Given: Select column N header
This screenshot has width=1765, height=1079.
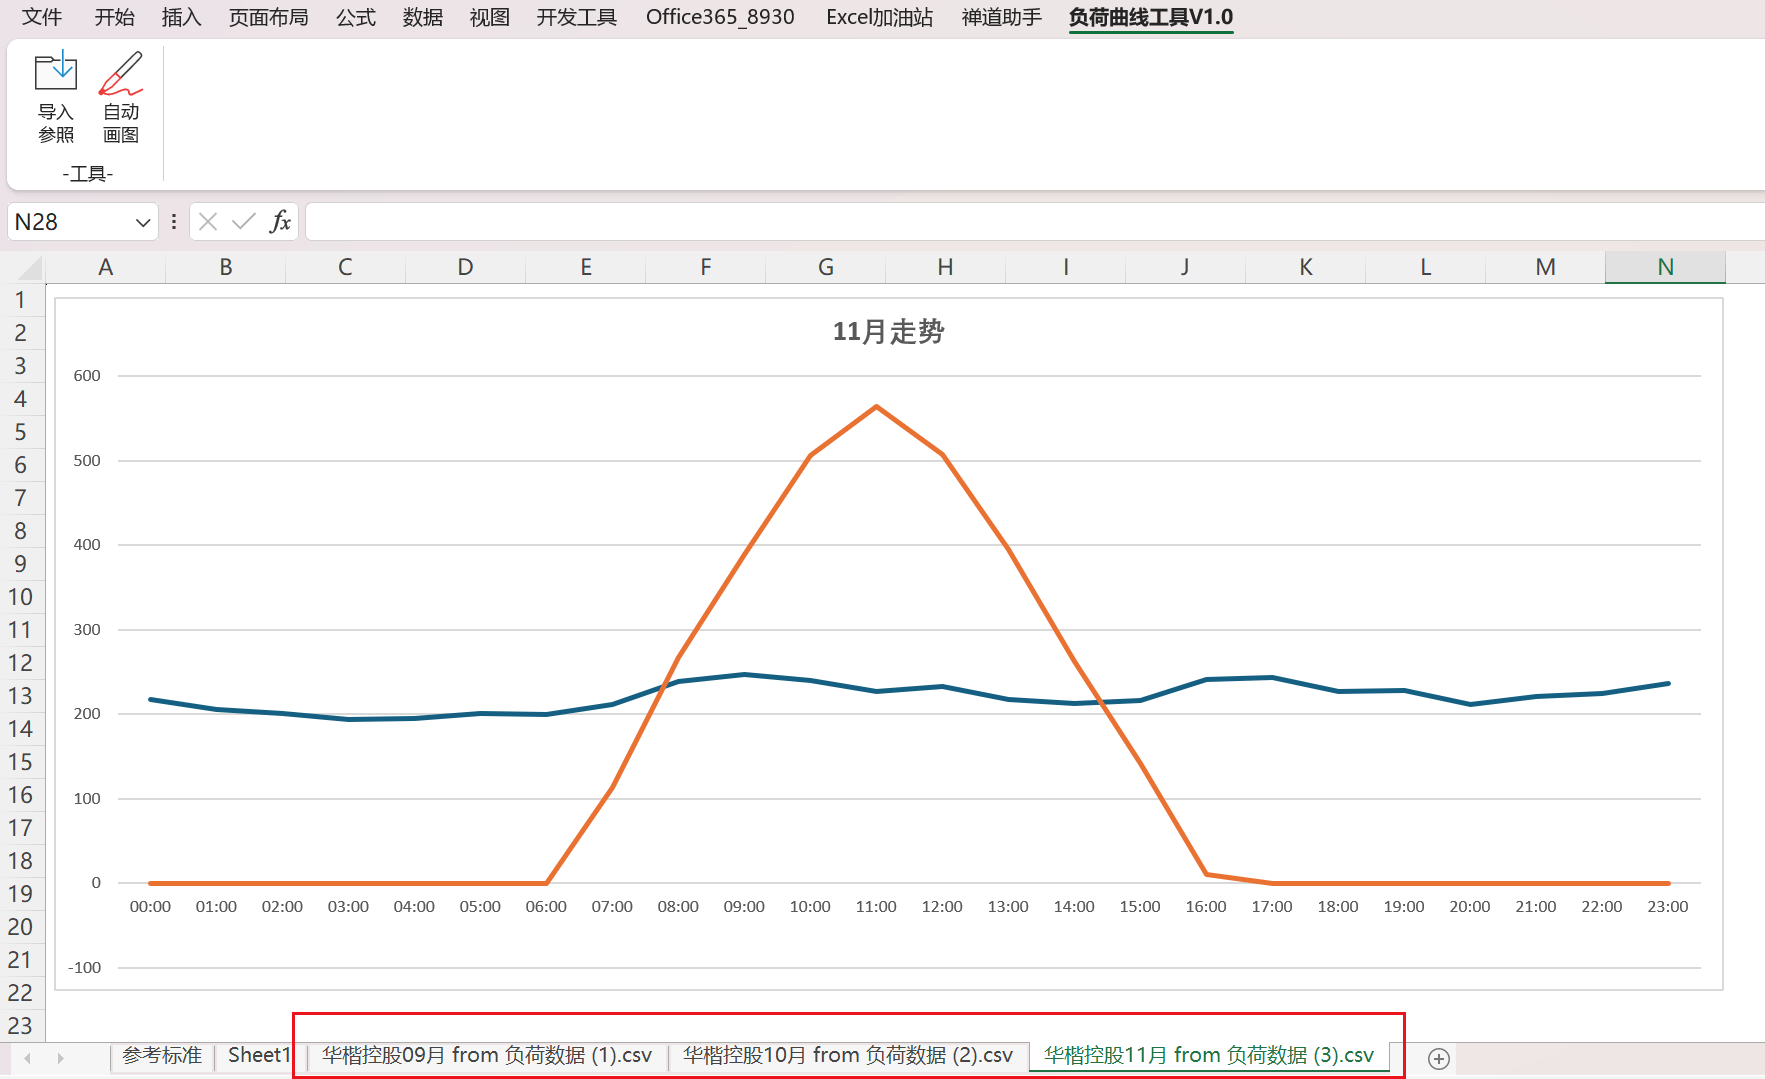Looking at the screenshot, I should tap(1666, 268).
